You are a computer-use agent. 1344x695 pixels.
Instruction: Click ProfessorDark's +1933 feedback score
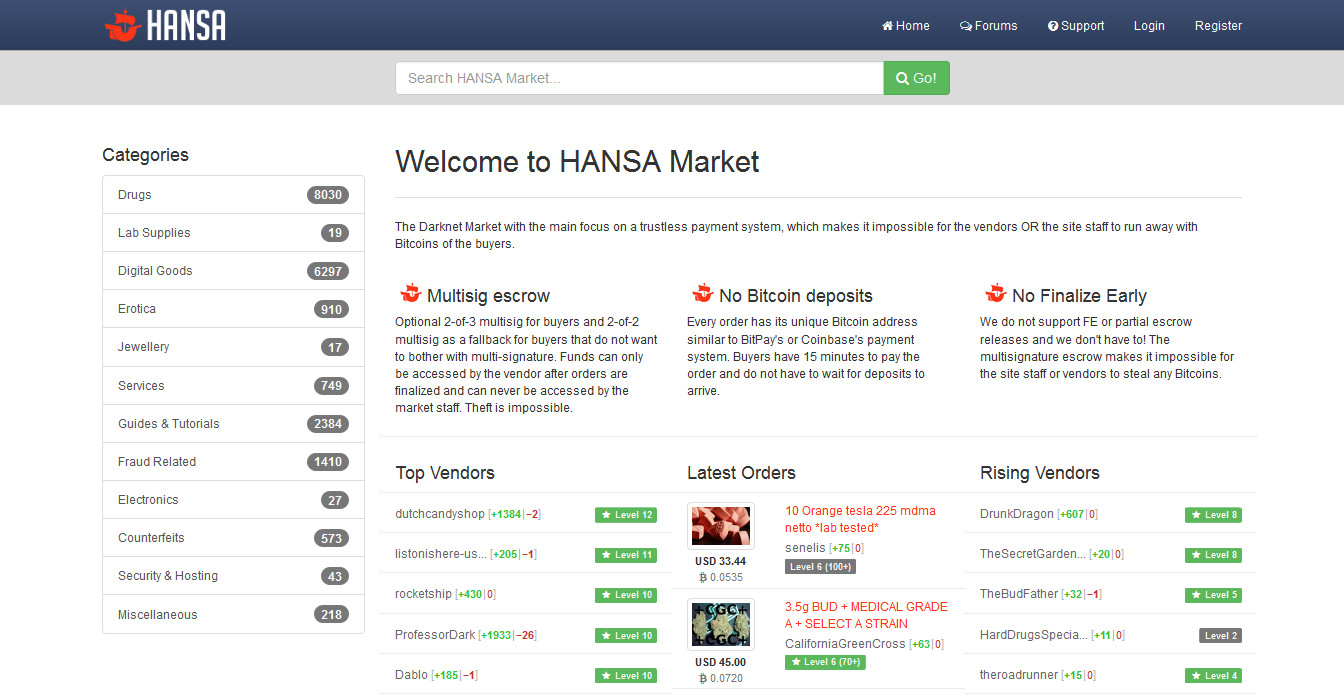497,635
